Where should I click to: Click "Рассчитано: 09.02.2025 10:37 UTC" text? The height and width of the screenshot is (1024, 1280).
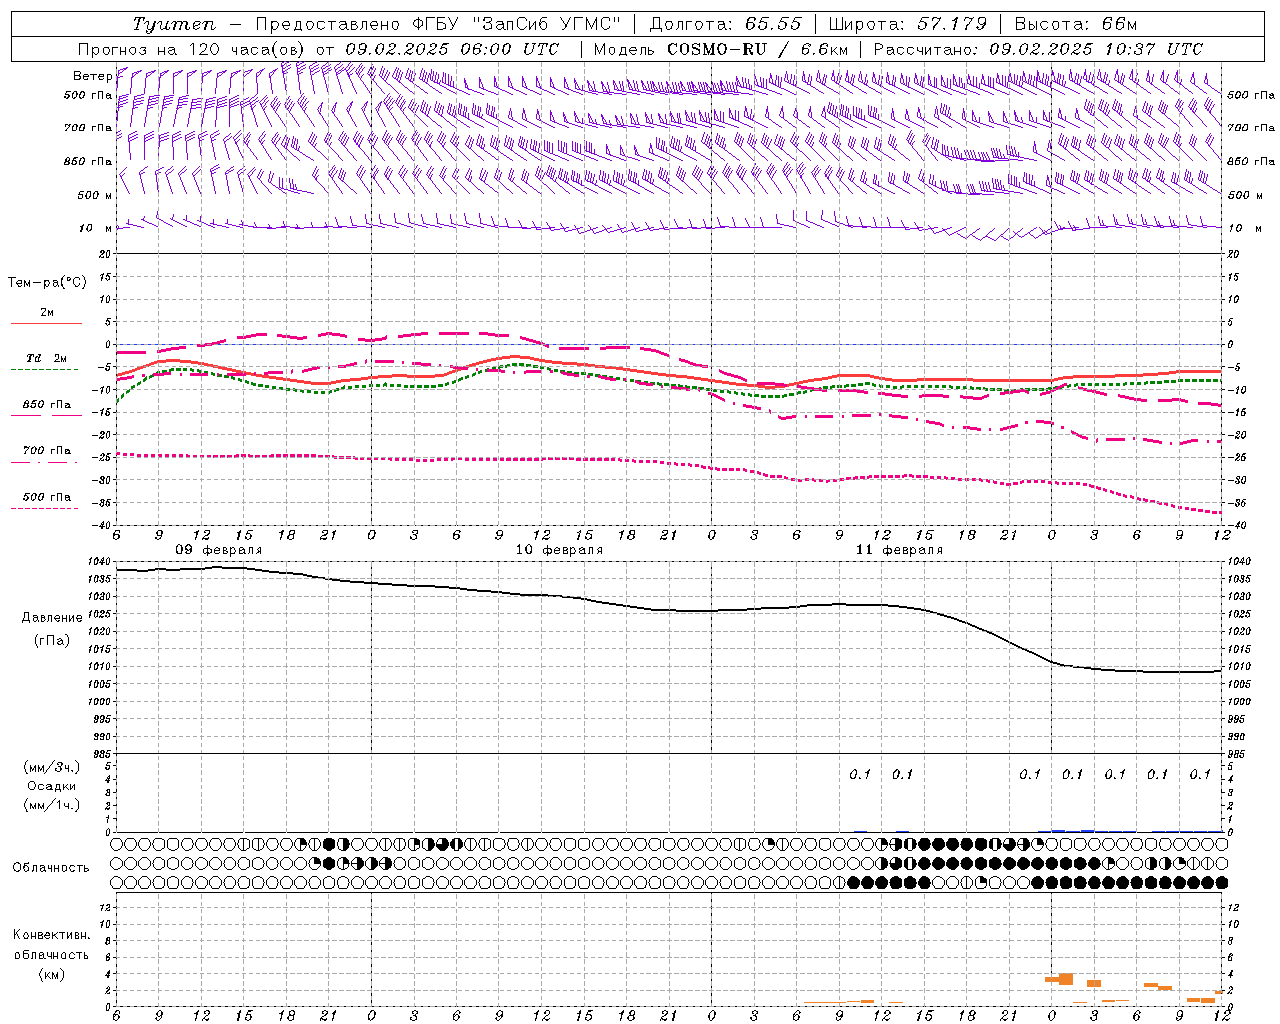pyautogui.click(x=1039, y=48)
